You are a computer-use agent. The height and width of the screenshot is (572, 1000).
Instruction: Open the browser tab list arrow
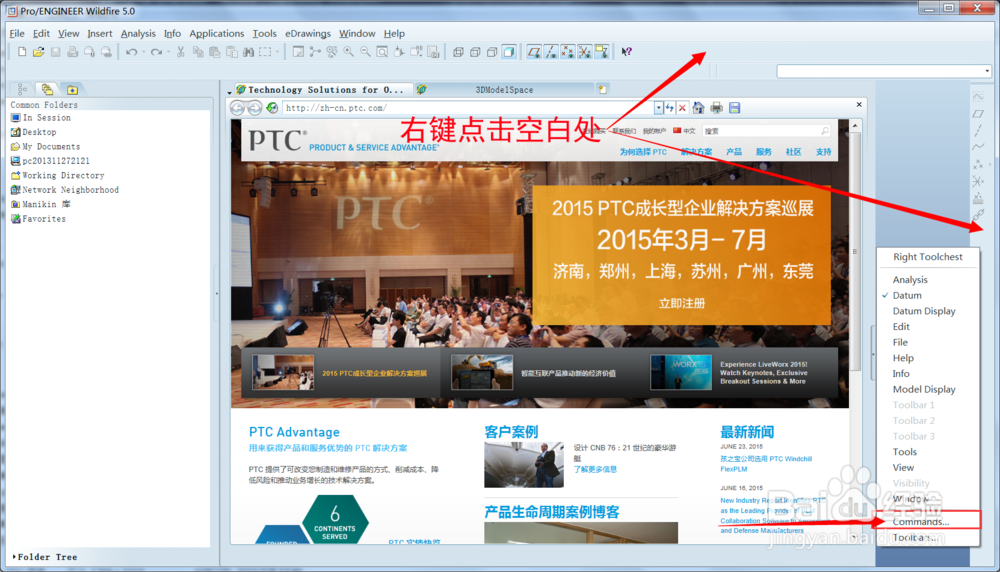coord(229,92)
